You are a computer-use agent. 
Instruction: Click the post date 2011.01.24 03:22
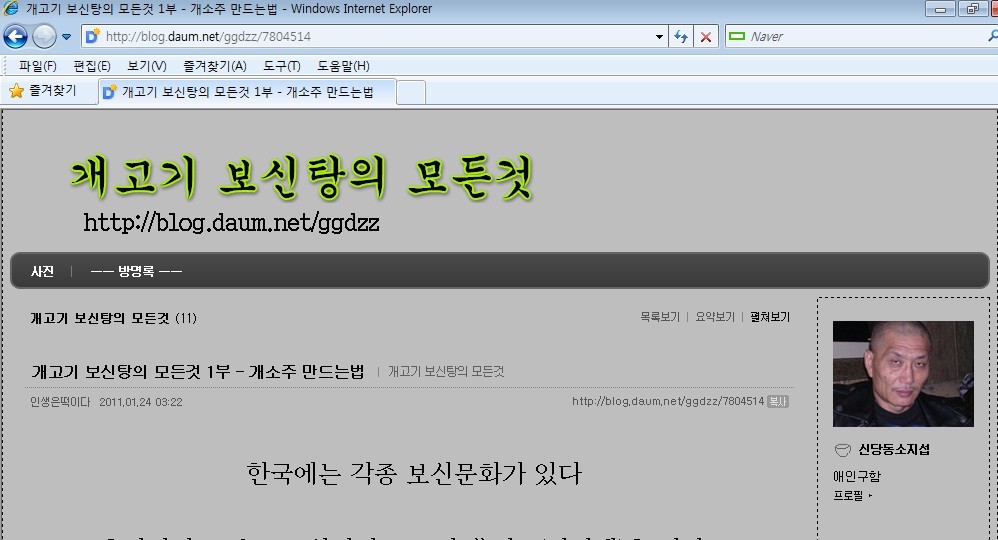click(x=141, y=402)
